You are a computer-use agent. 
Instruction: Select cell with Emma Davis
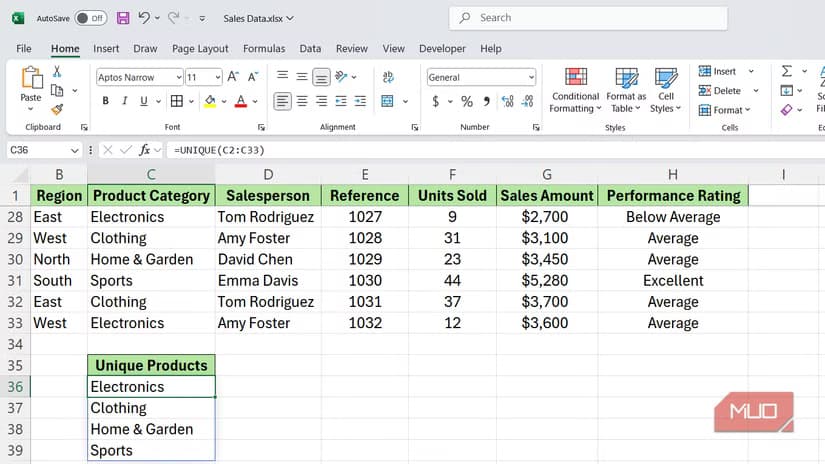[x=268, y=280]
